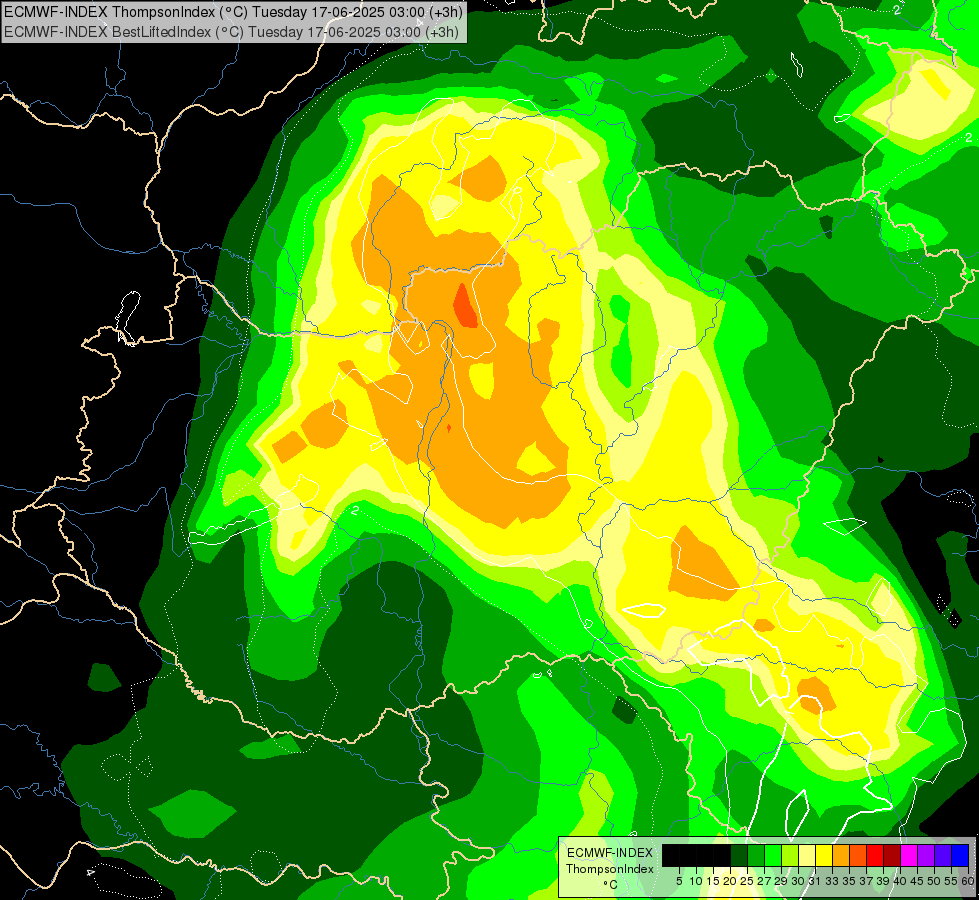The width and height of the screenshot is (979, 900).
Task: Click the medium green 25–27 legend swatch
Action: (x=755, y=855)
